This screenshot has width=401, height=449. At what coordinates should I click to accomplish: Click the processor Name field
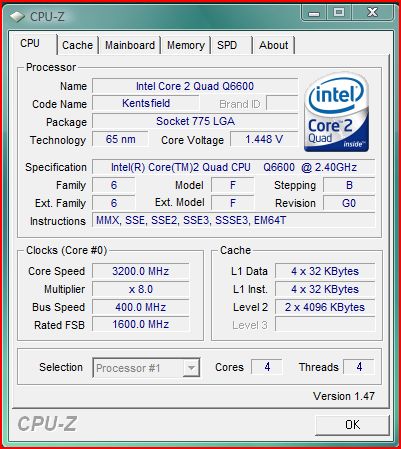tap(195, 86)
